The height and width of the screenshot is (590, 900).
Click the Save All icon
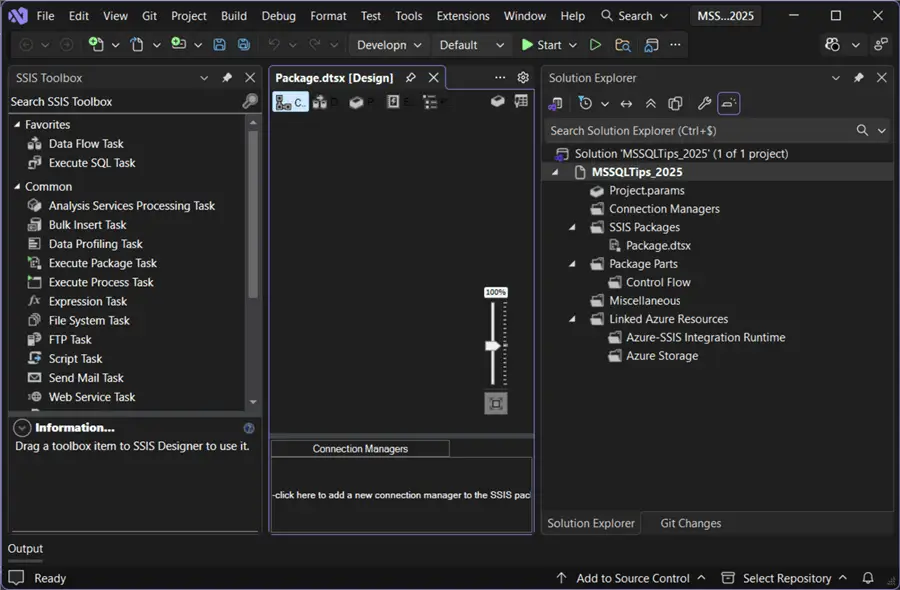[244, 44]
